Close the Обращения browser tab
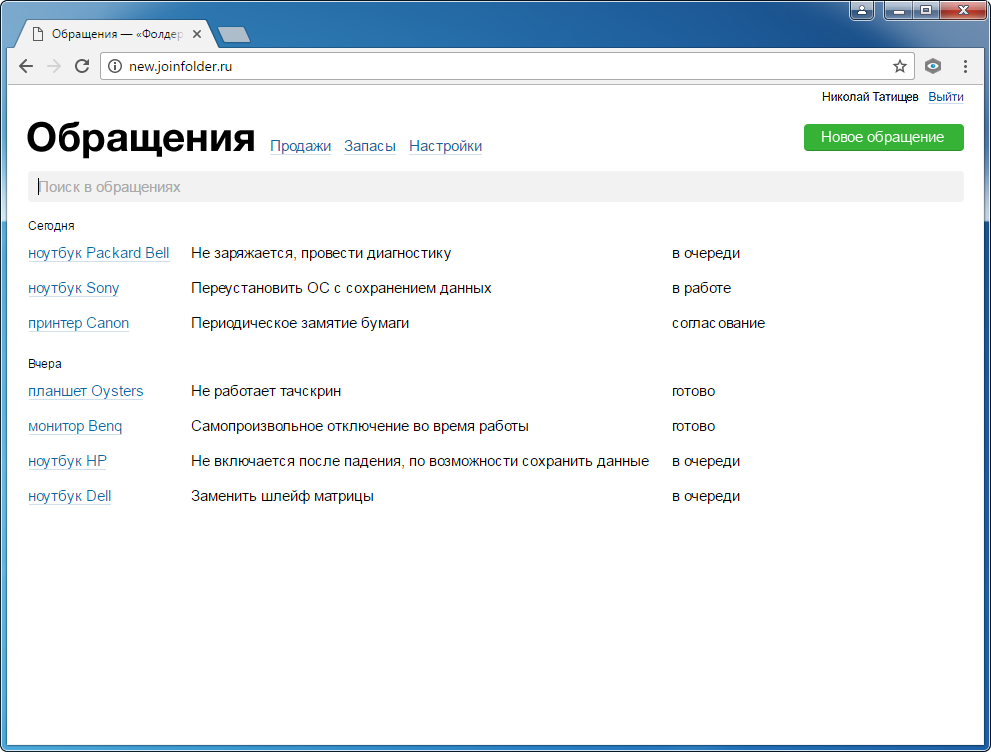This screenshot has width=991, height=752. coord(197,34)
